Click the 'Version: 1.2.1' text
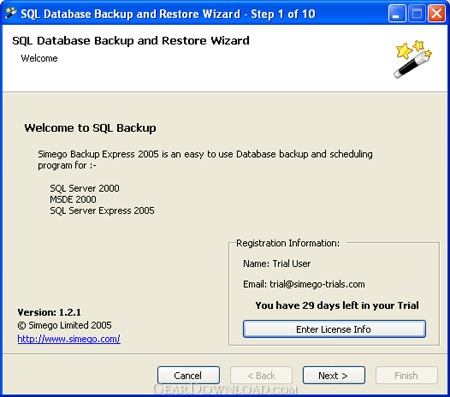The image size is (450, 397). tap(49, 312)
